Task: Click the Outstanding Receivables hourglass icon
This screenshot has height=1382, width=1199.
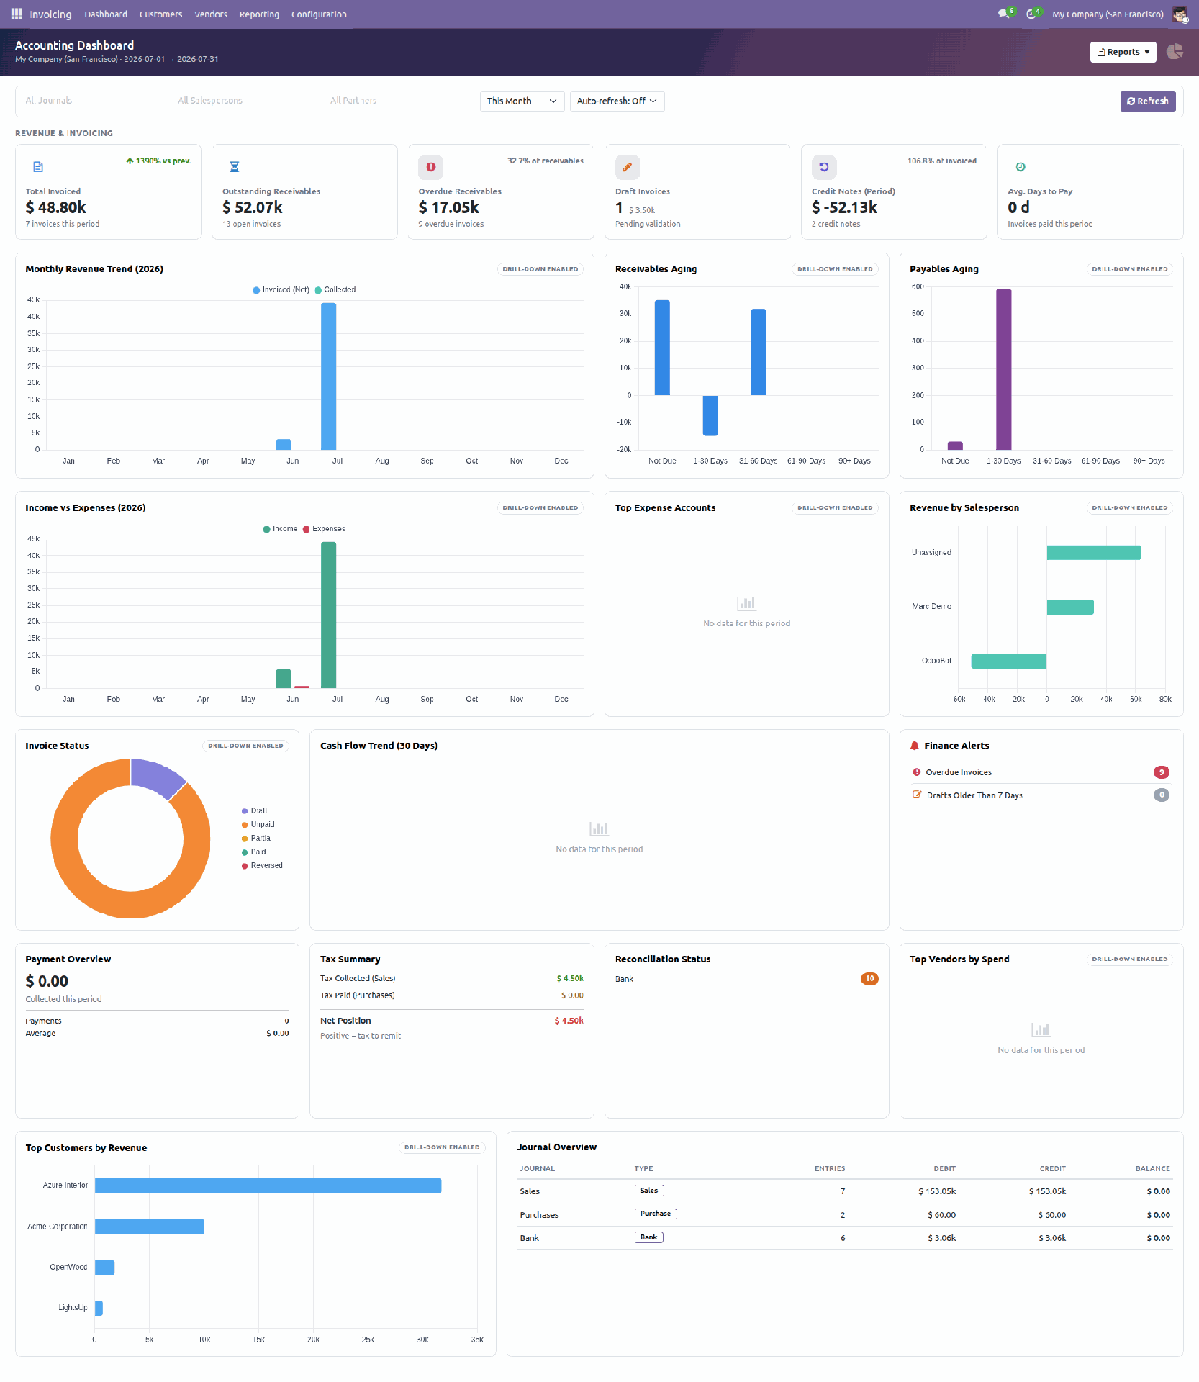Action: pyautogui.click(x=235, y=167)
